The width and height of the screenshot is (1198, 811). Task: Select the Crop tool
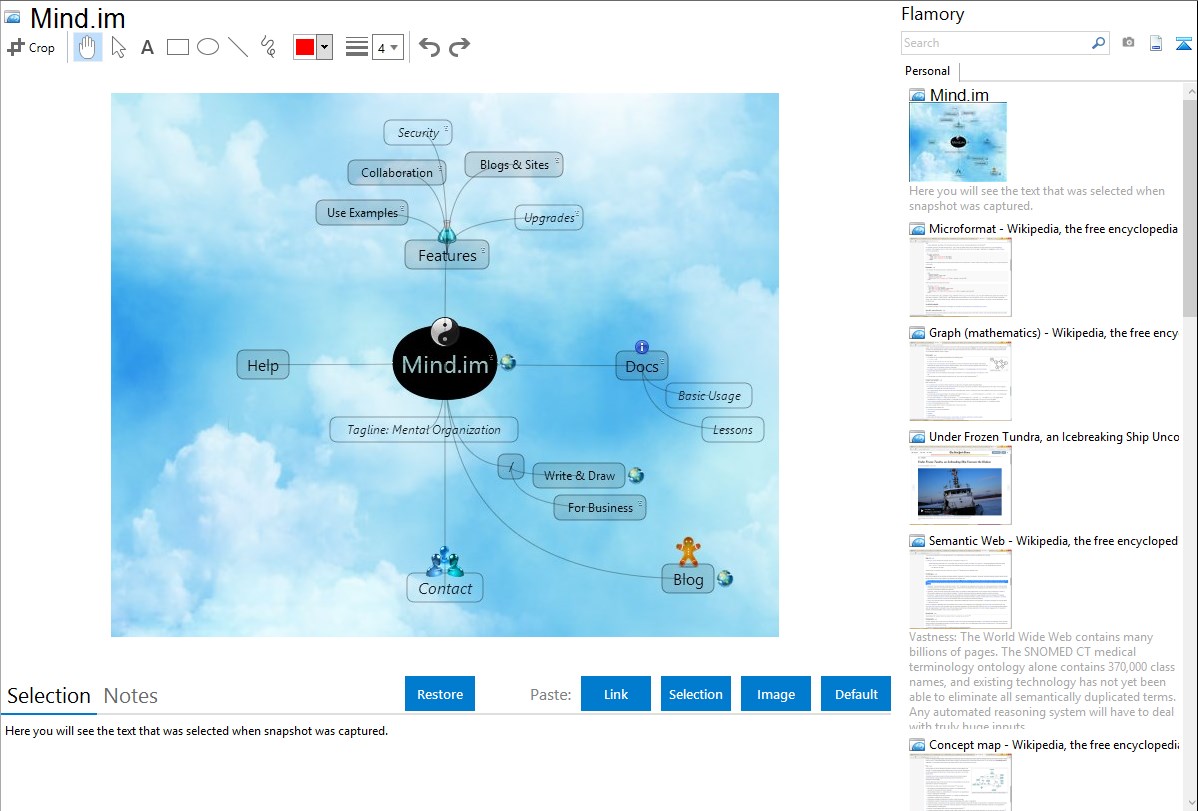31,47
